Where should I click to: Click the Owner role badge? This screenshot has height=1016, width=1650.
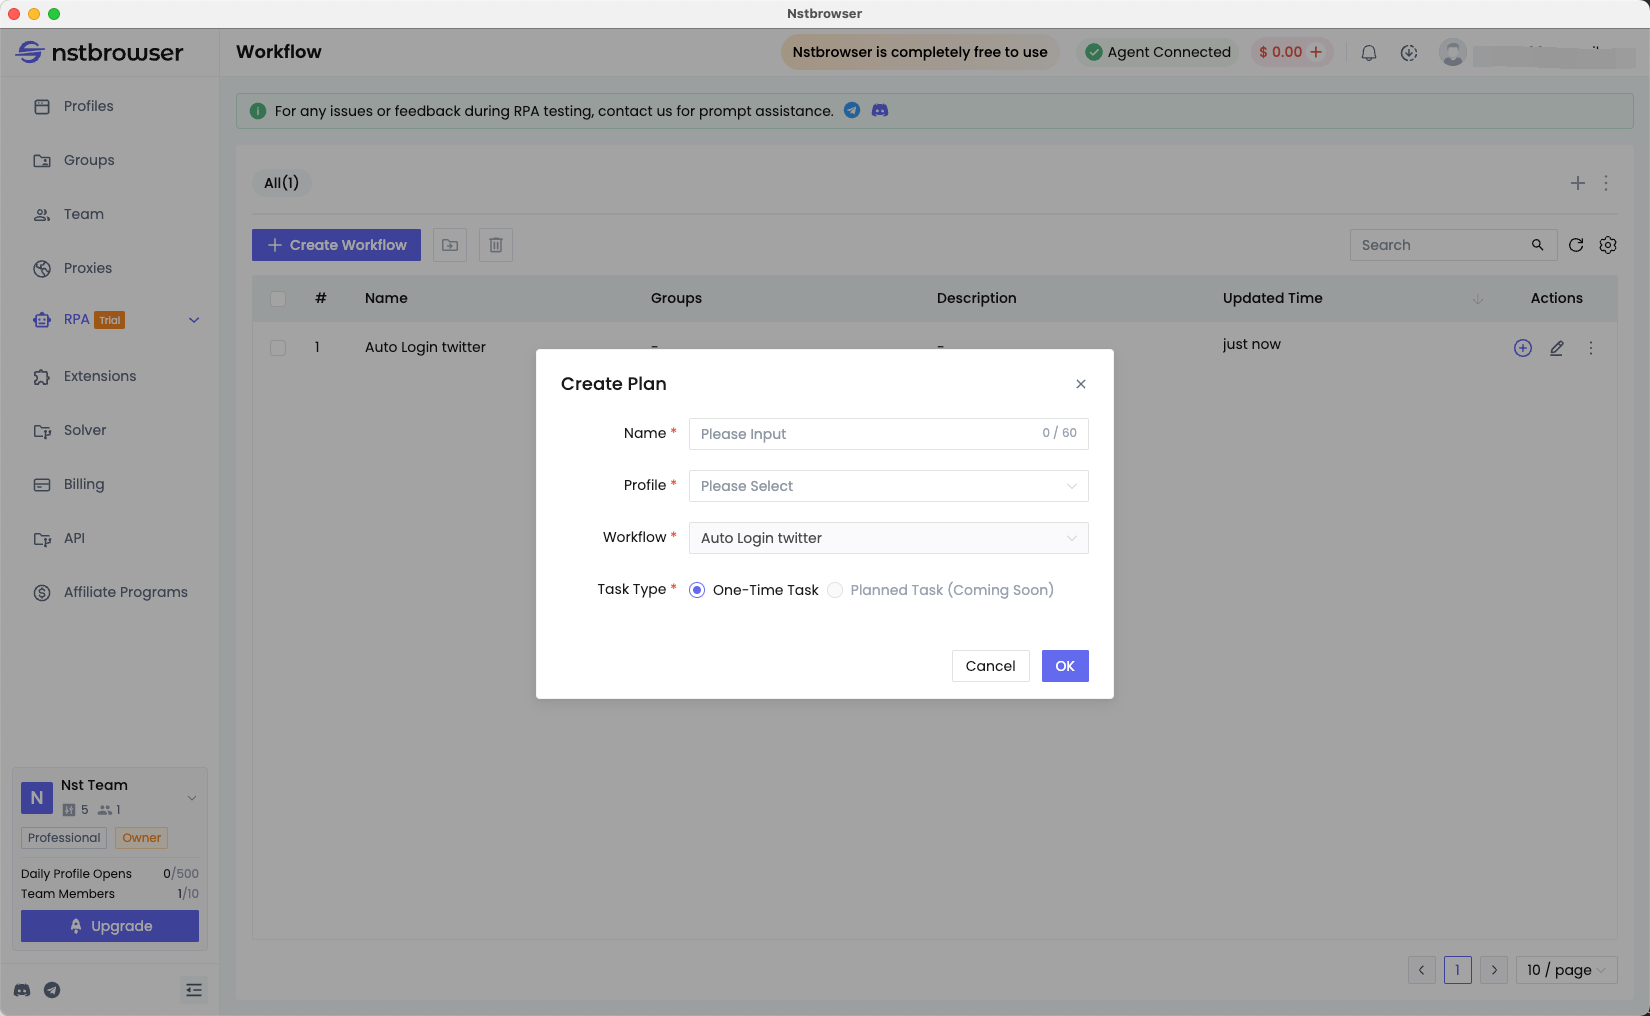(142, 838)
